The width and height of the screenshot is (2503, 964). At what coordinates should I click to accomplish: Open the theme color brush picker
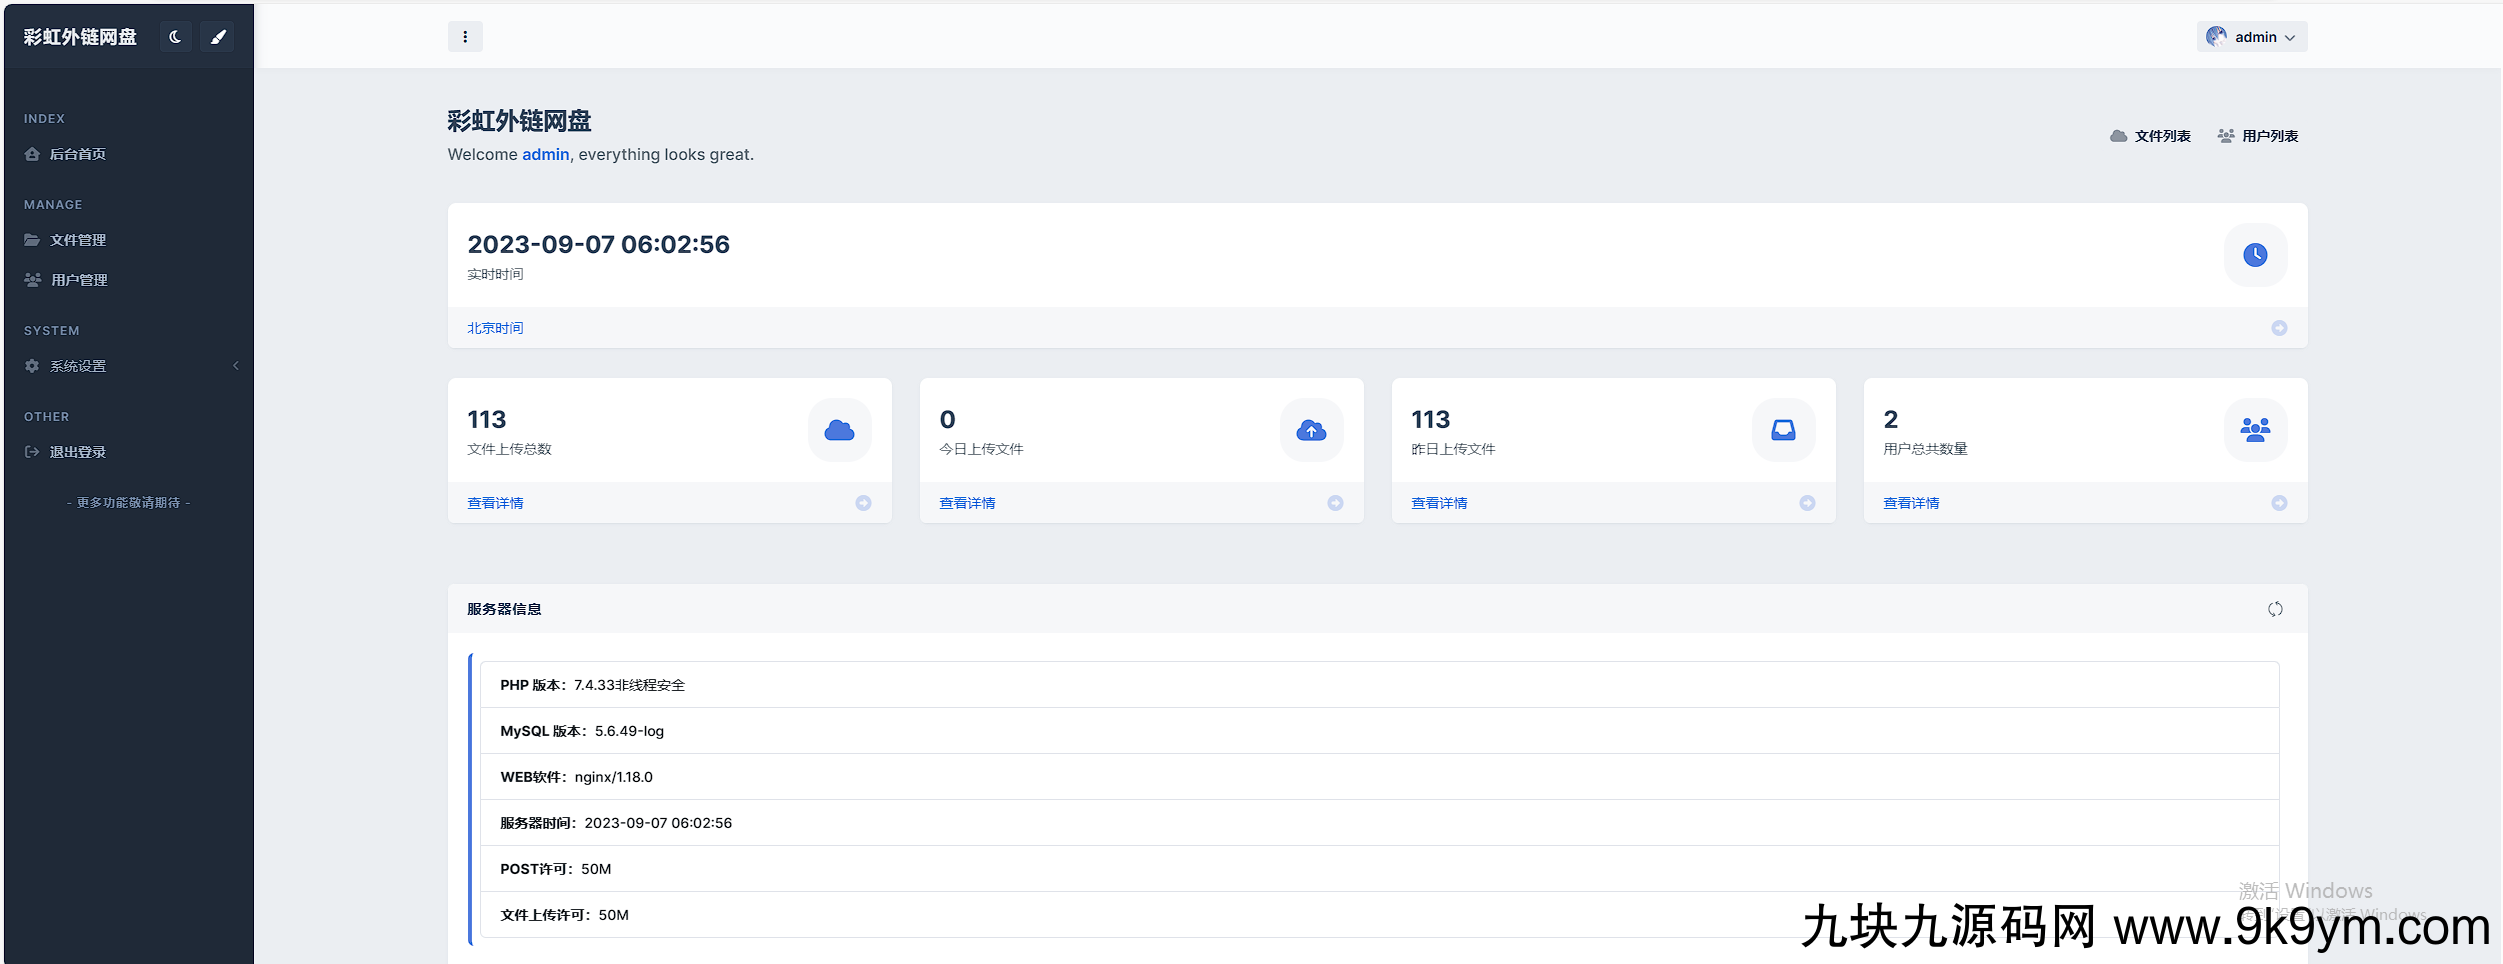(218, 37)
